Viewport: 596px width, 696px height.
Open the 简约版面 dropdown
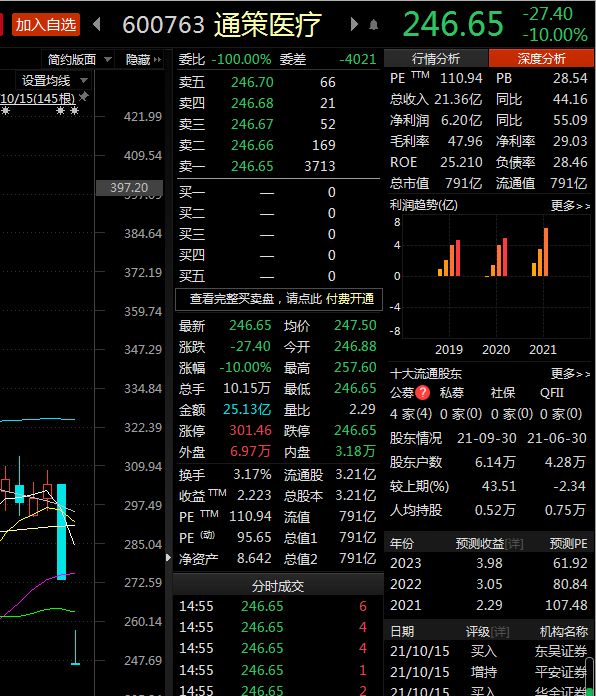[78, 59]
